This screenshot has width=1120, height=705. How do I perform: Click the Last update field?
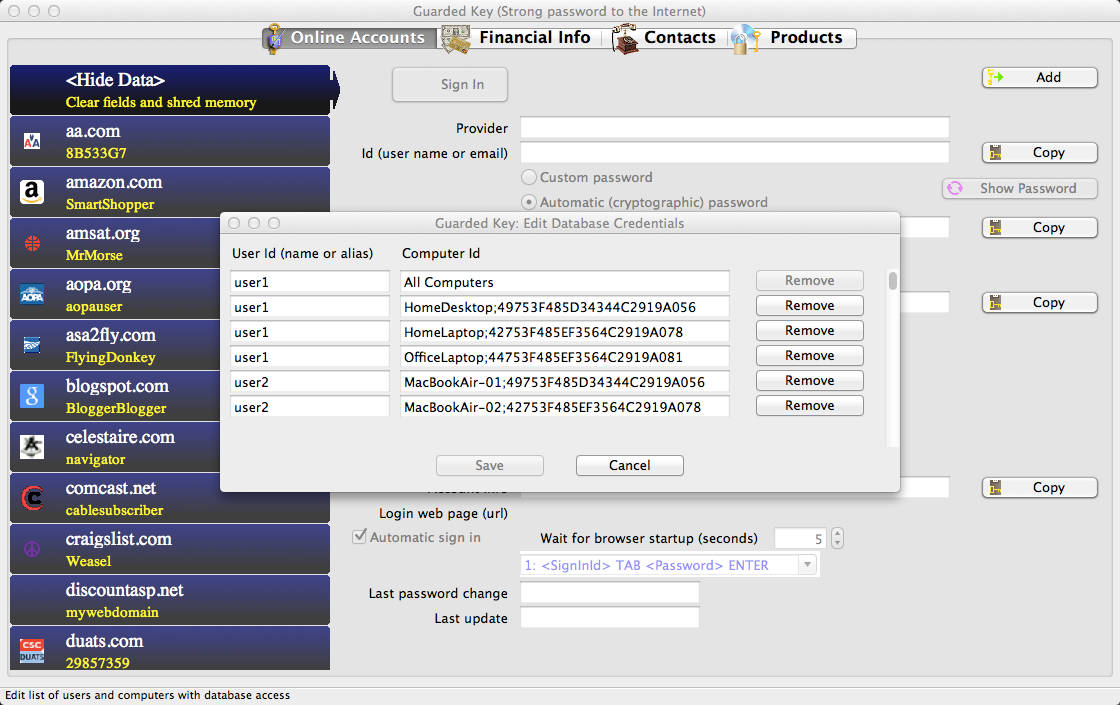click(609, 618)
